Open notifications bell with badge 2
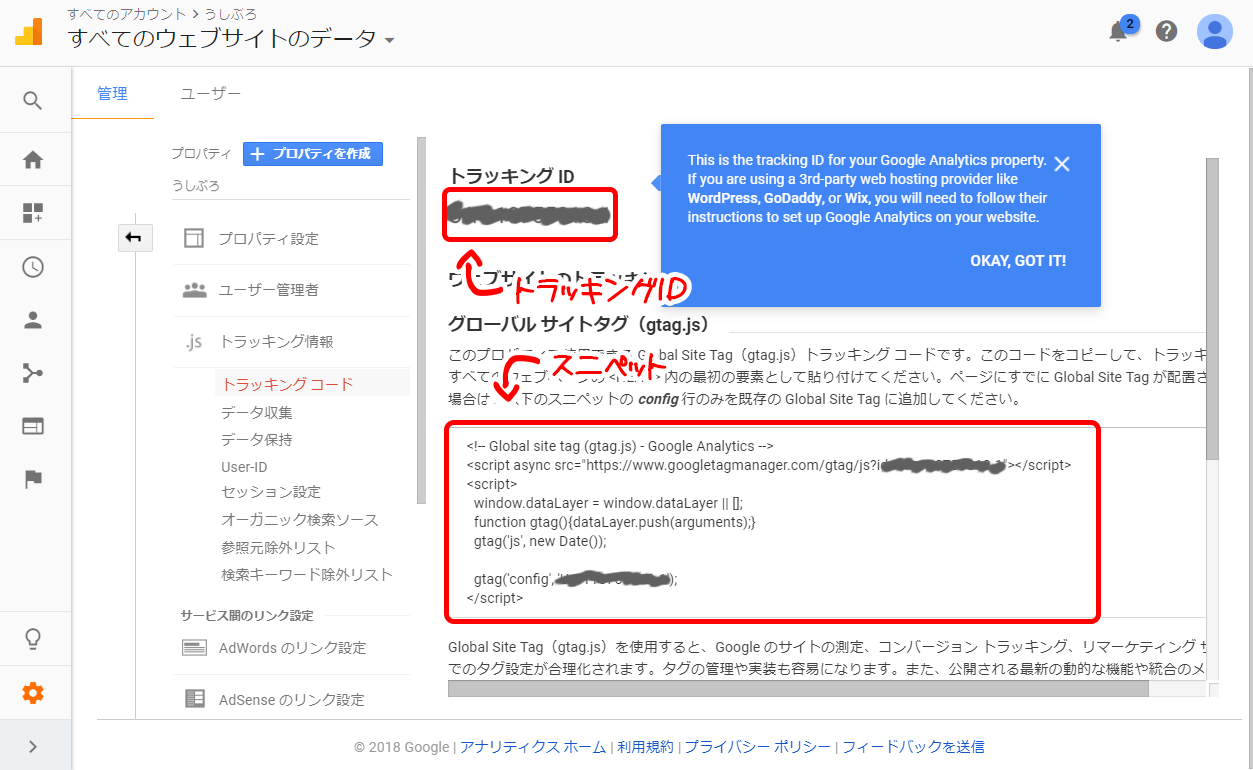 tap(1120, 31)
